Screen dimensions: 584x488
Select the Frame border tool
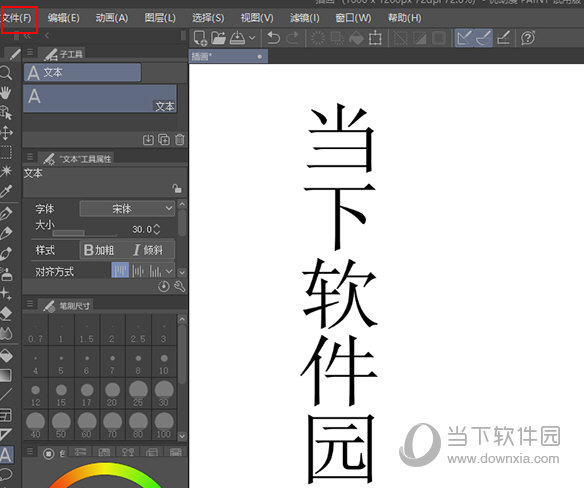(6, 415)
